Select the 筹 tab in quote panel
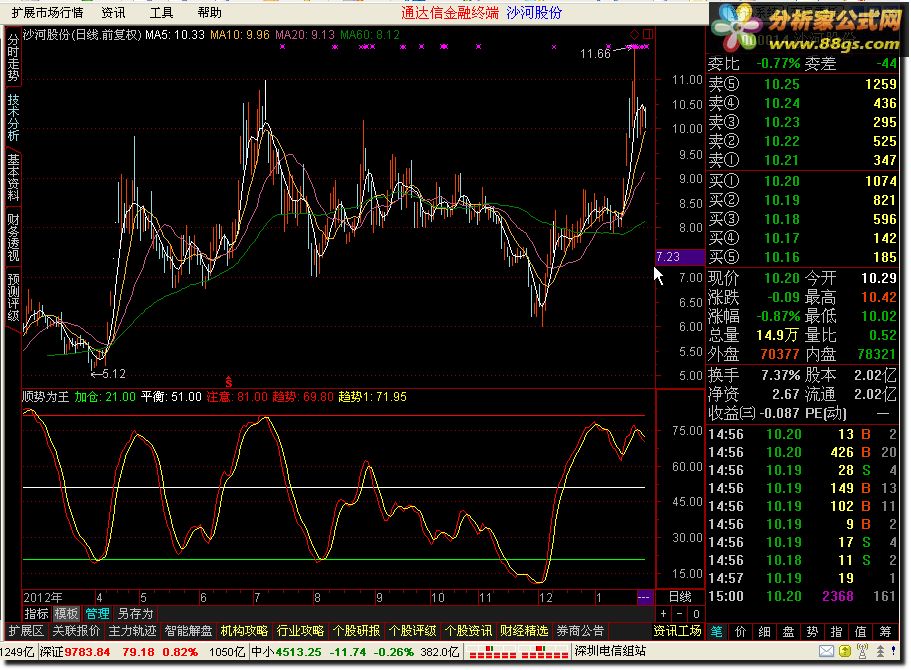 [885, 632]
